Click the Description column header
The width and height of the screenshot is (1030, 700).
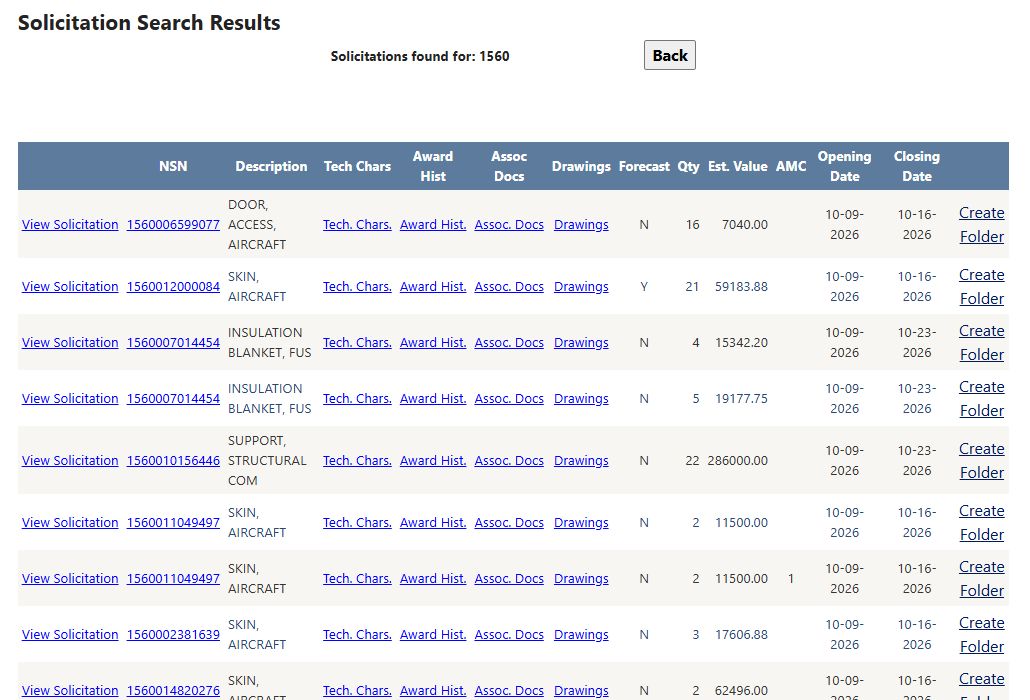pyautogui.click(x=271, y=166)
